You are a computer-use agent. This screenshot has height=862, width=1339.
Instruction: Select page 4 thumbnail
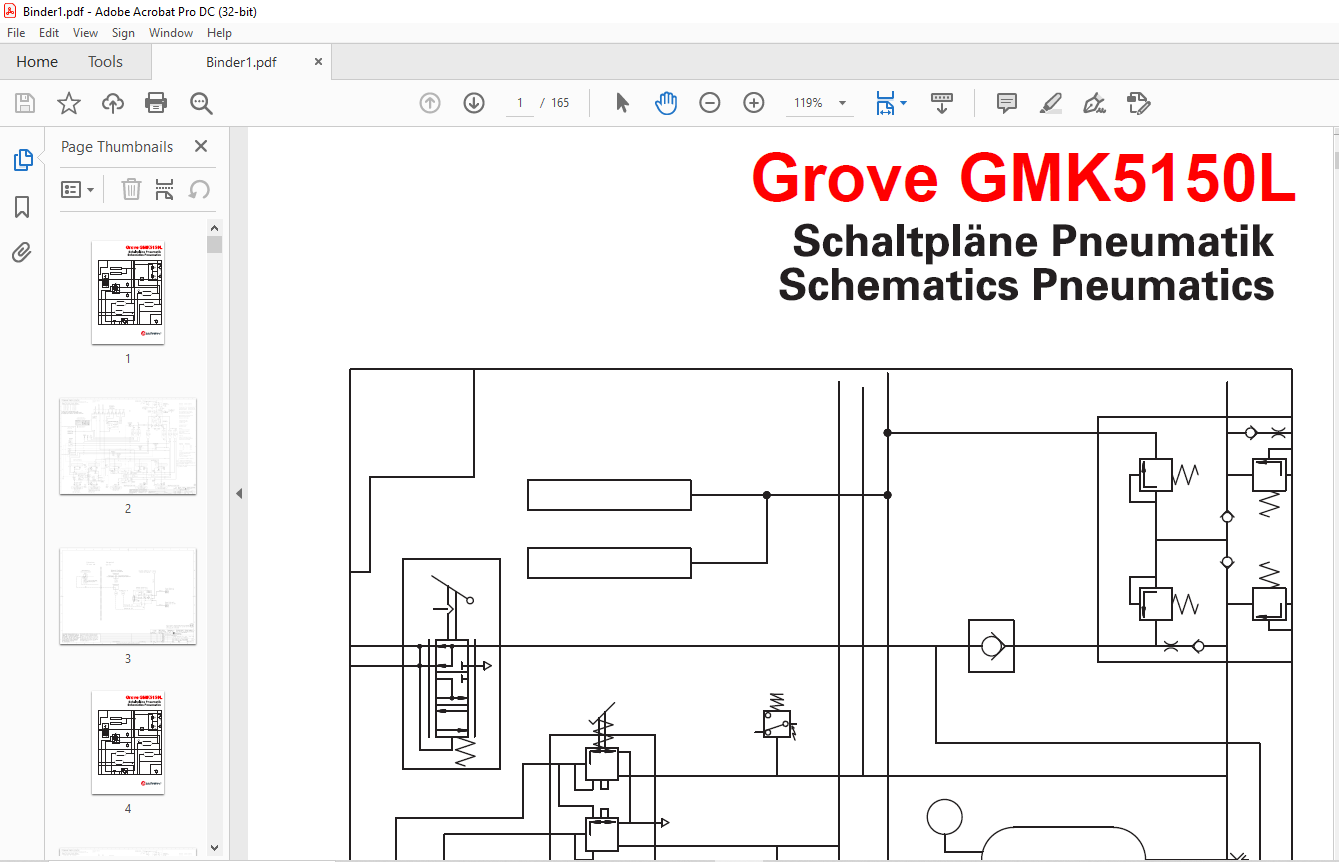[128, 742]
